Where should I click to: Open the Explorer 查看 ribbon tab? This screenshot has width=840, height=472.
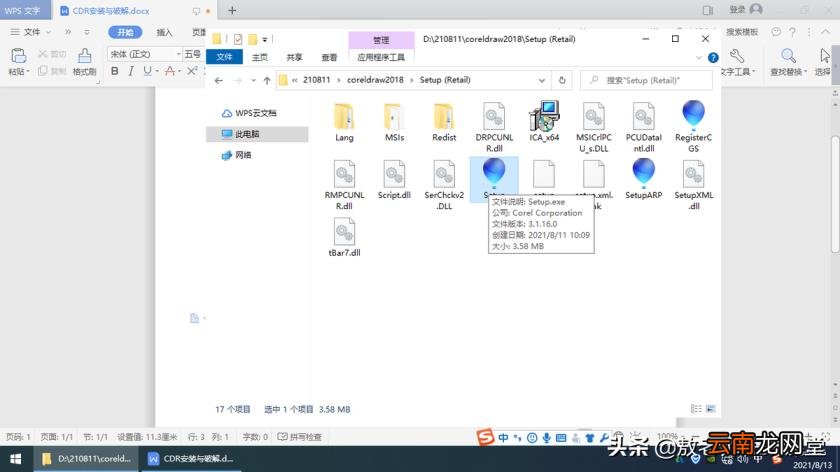[329, 57]
